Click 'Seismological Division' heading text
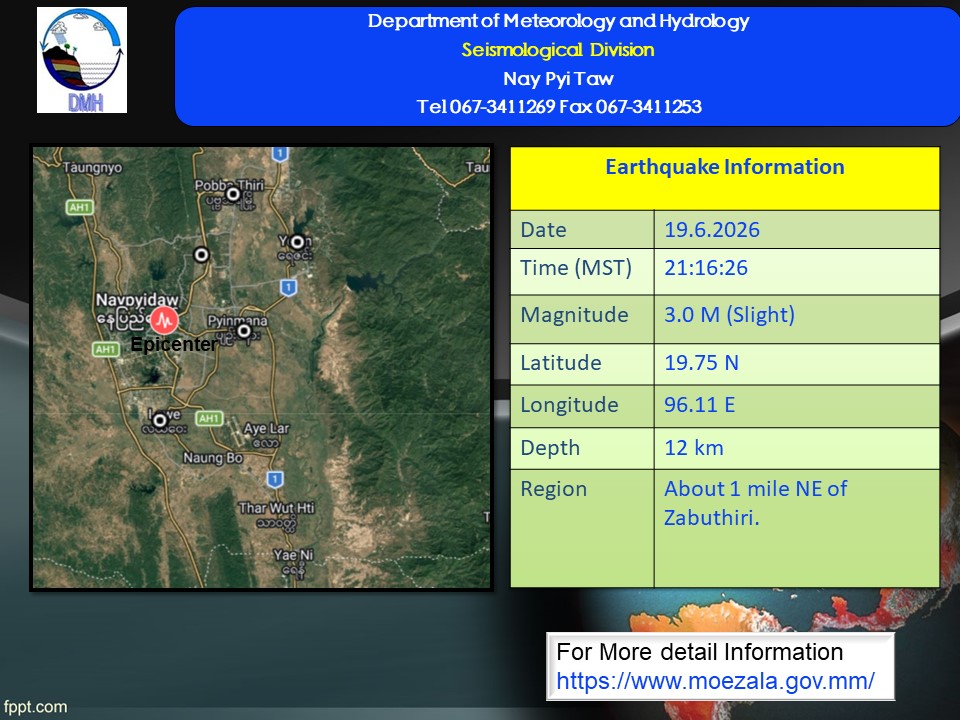The height and width of the screenshot is (720, 960). pyautogui.click(x=558, y=50)
